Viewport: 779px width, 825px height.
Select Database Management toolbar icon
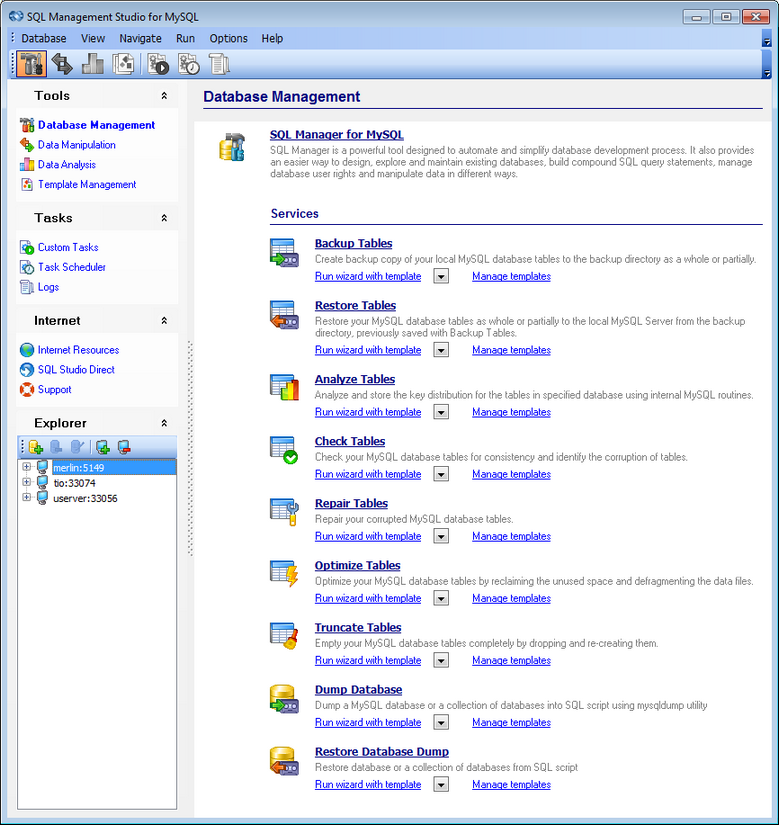[x=31, y=64]
